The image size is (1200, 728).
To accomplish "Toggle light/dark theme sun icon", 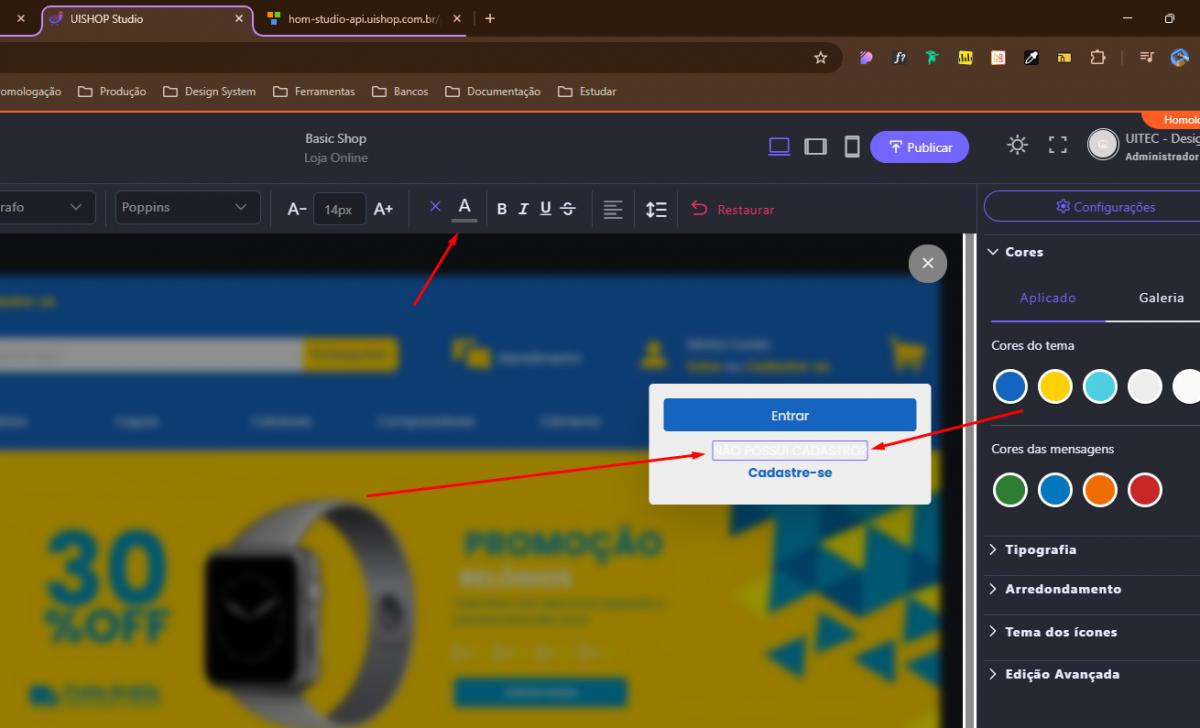I will (1017, 145).
